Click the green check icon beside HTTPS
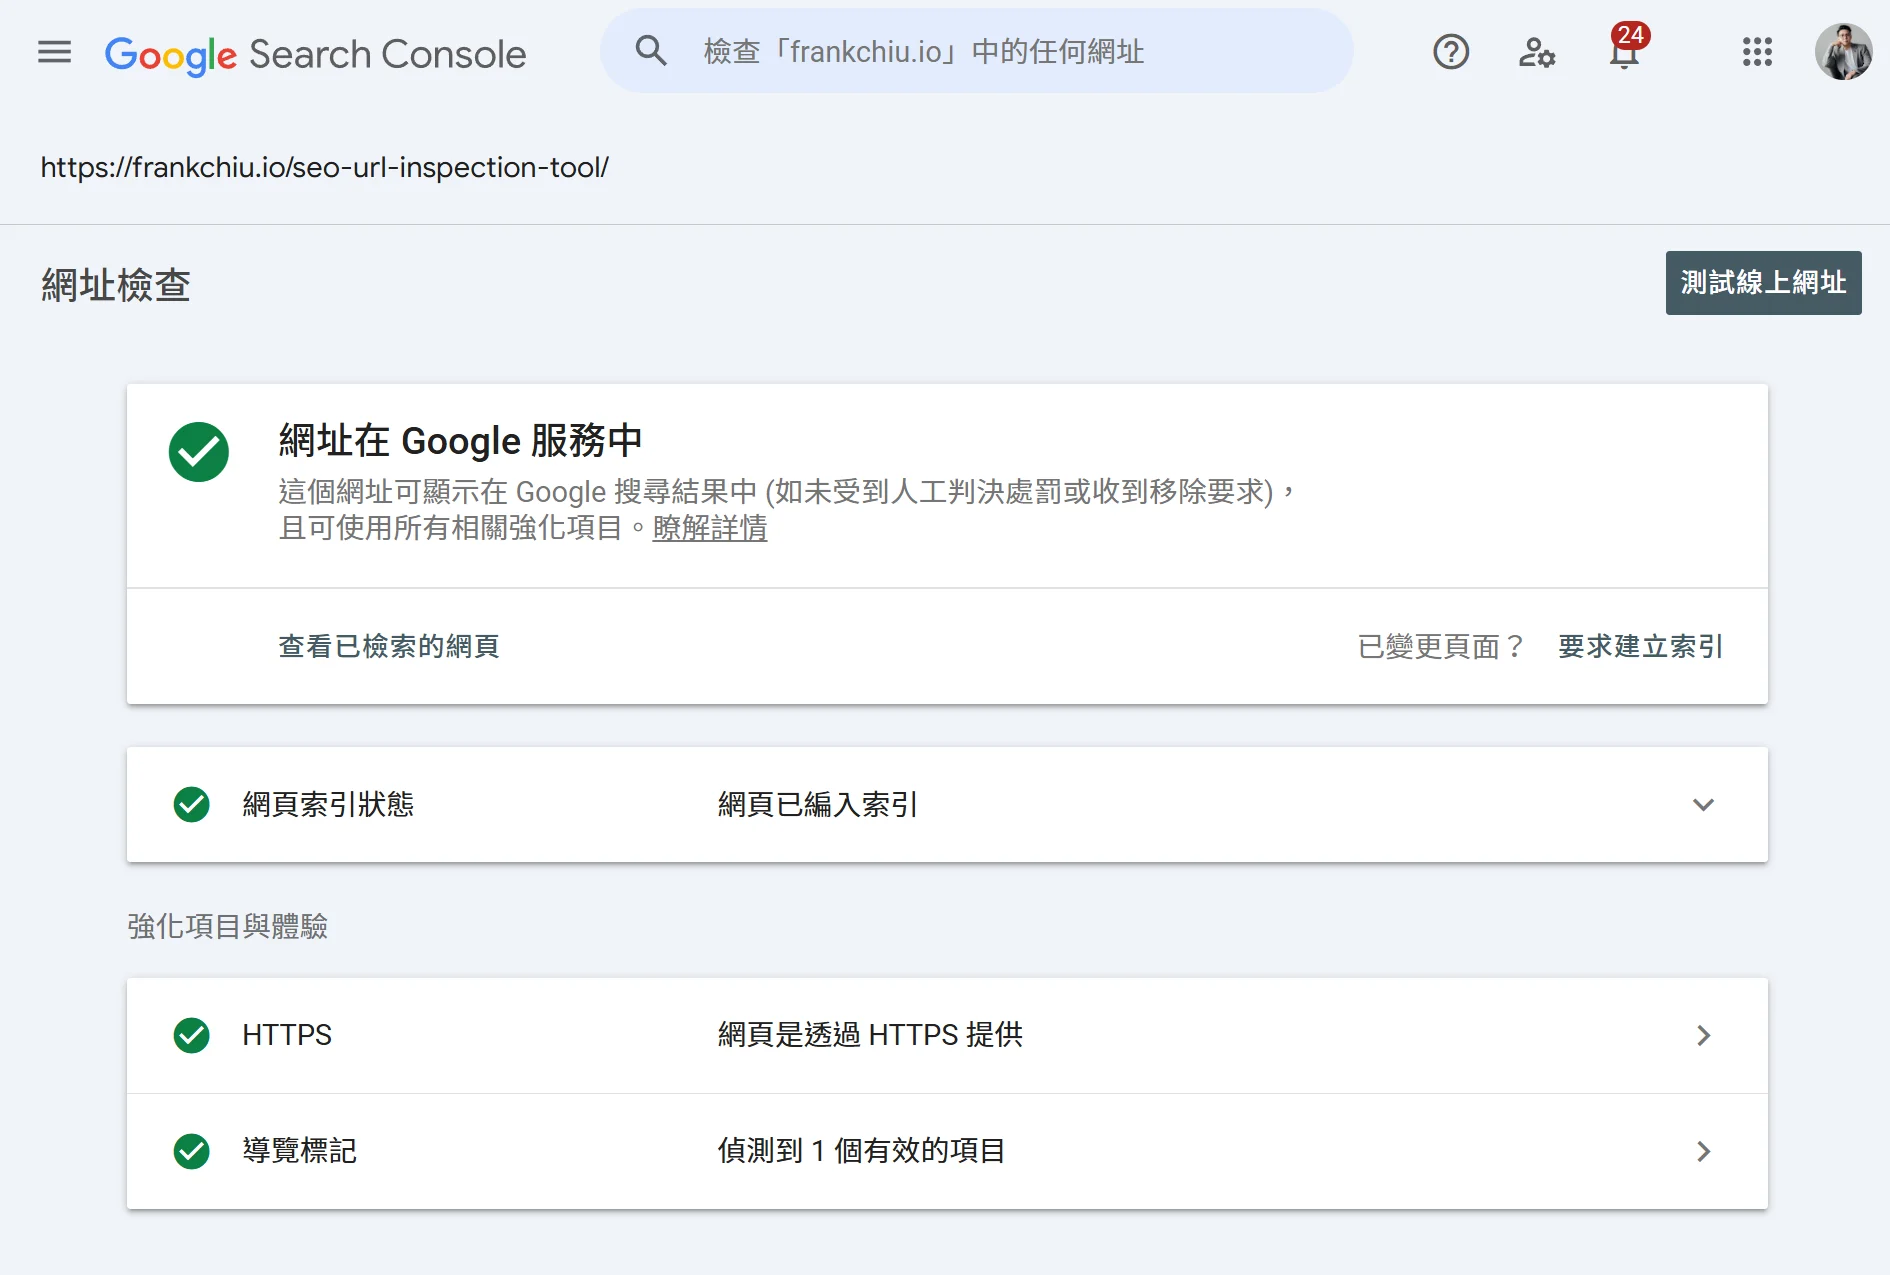 pos(191,1035)
